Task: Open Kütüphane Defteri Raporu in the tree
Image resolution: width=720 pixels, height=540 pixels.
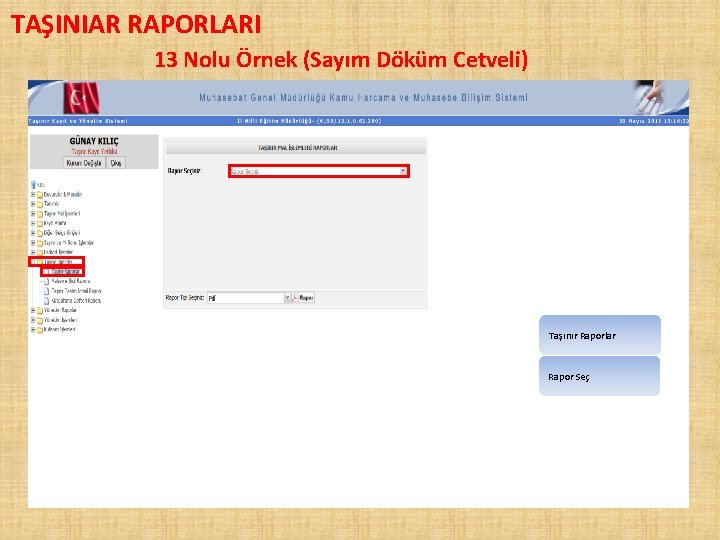Action: [x=76, y=301]
